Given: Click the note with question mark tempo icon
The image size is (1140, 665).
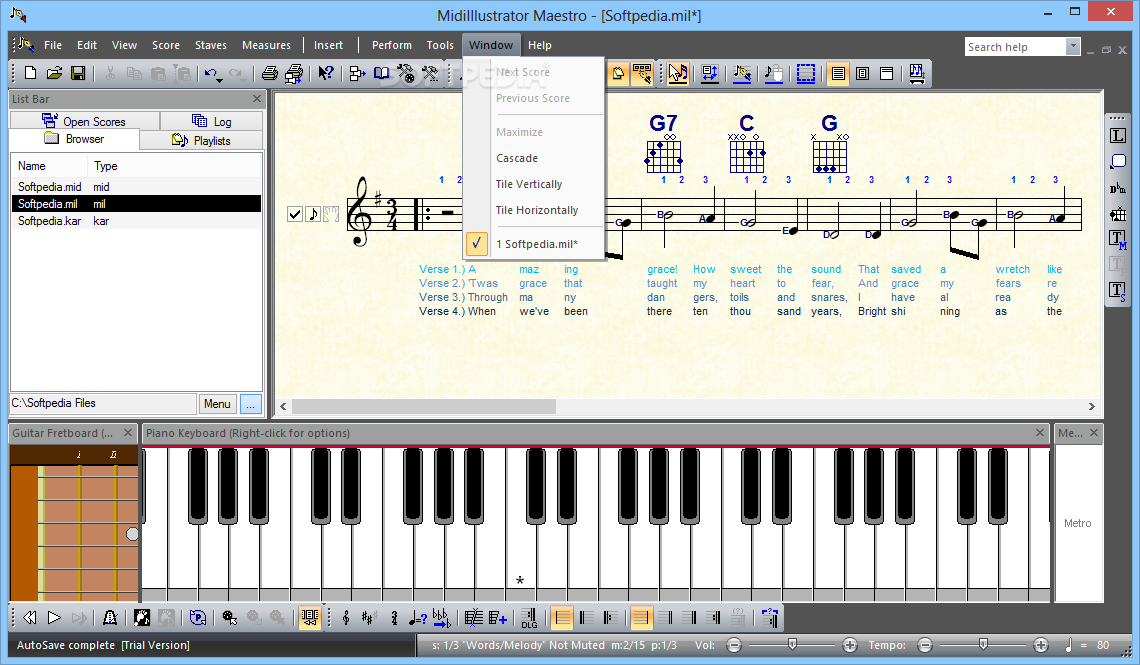Looking at the screenshot, I should [x=417, y=618].
